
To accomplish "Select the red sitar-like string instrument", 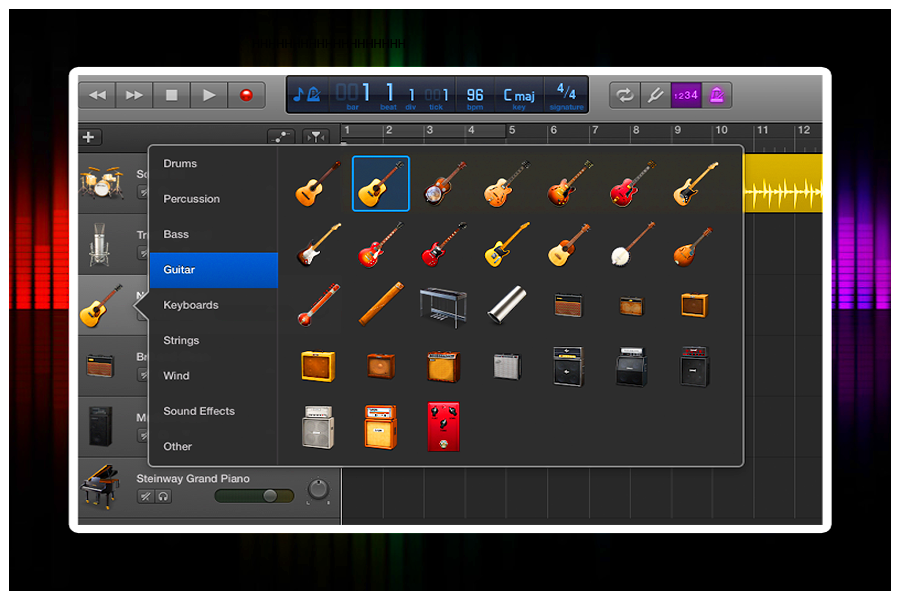I will [319, 305].
